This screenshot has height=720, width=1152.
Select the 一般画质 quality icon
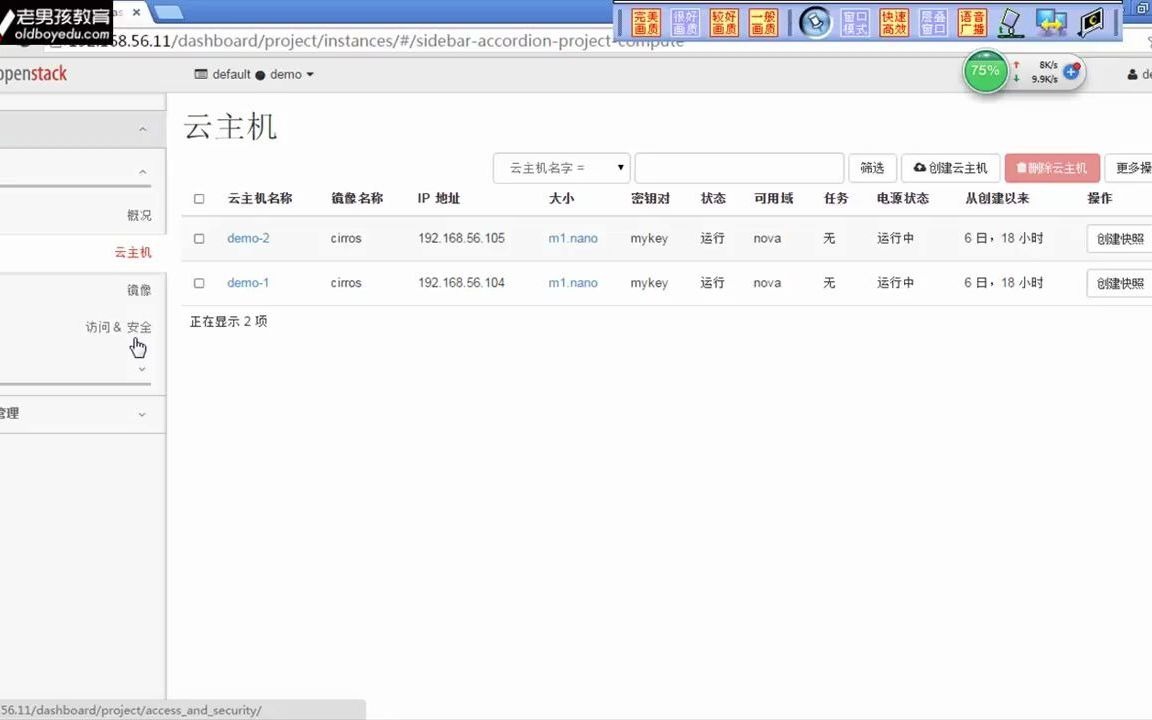click(762, 19)
